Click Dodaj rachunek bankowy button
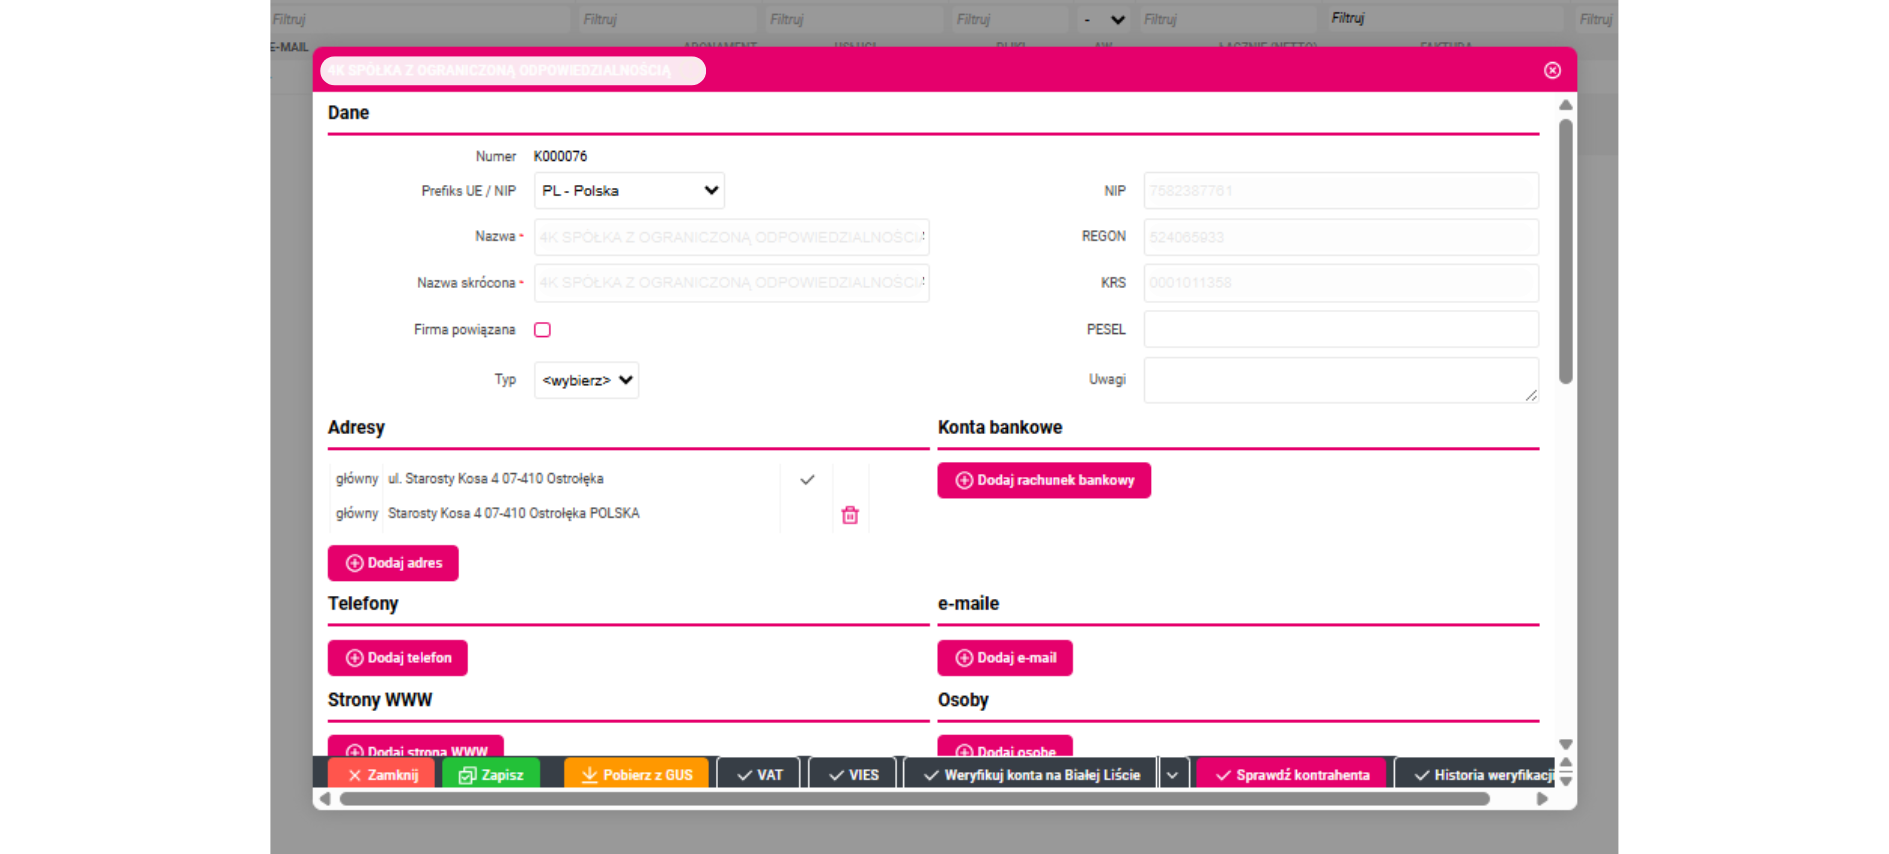 tap(1044, 480)
